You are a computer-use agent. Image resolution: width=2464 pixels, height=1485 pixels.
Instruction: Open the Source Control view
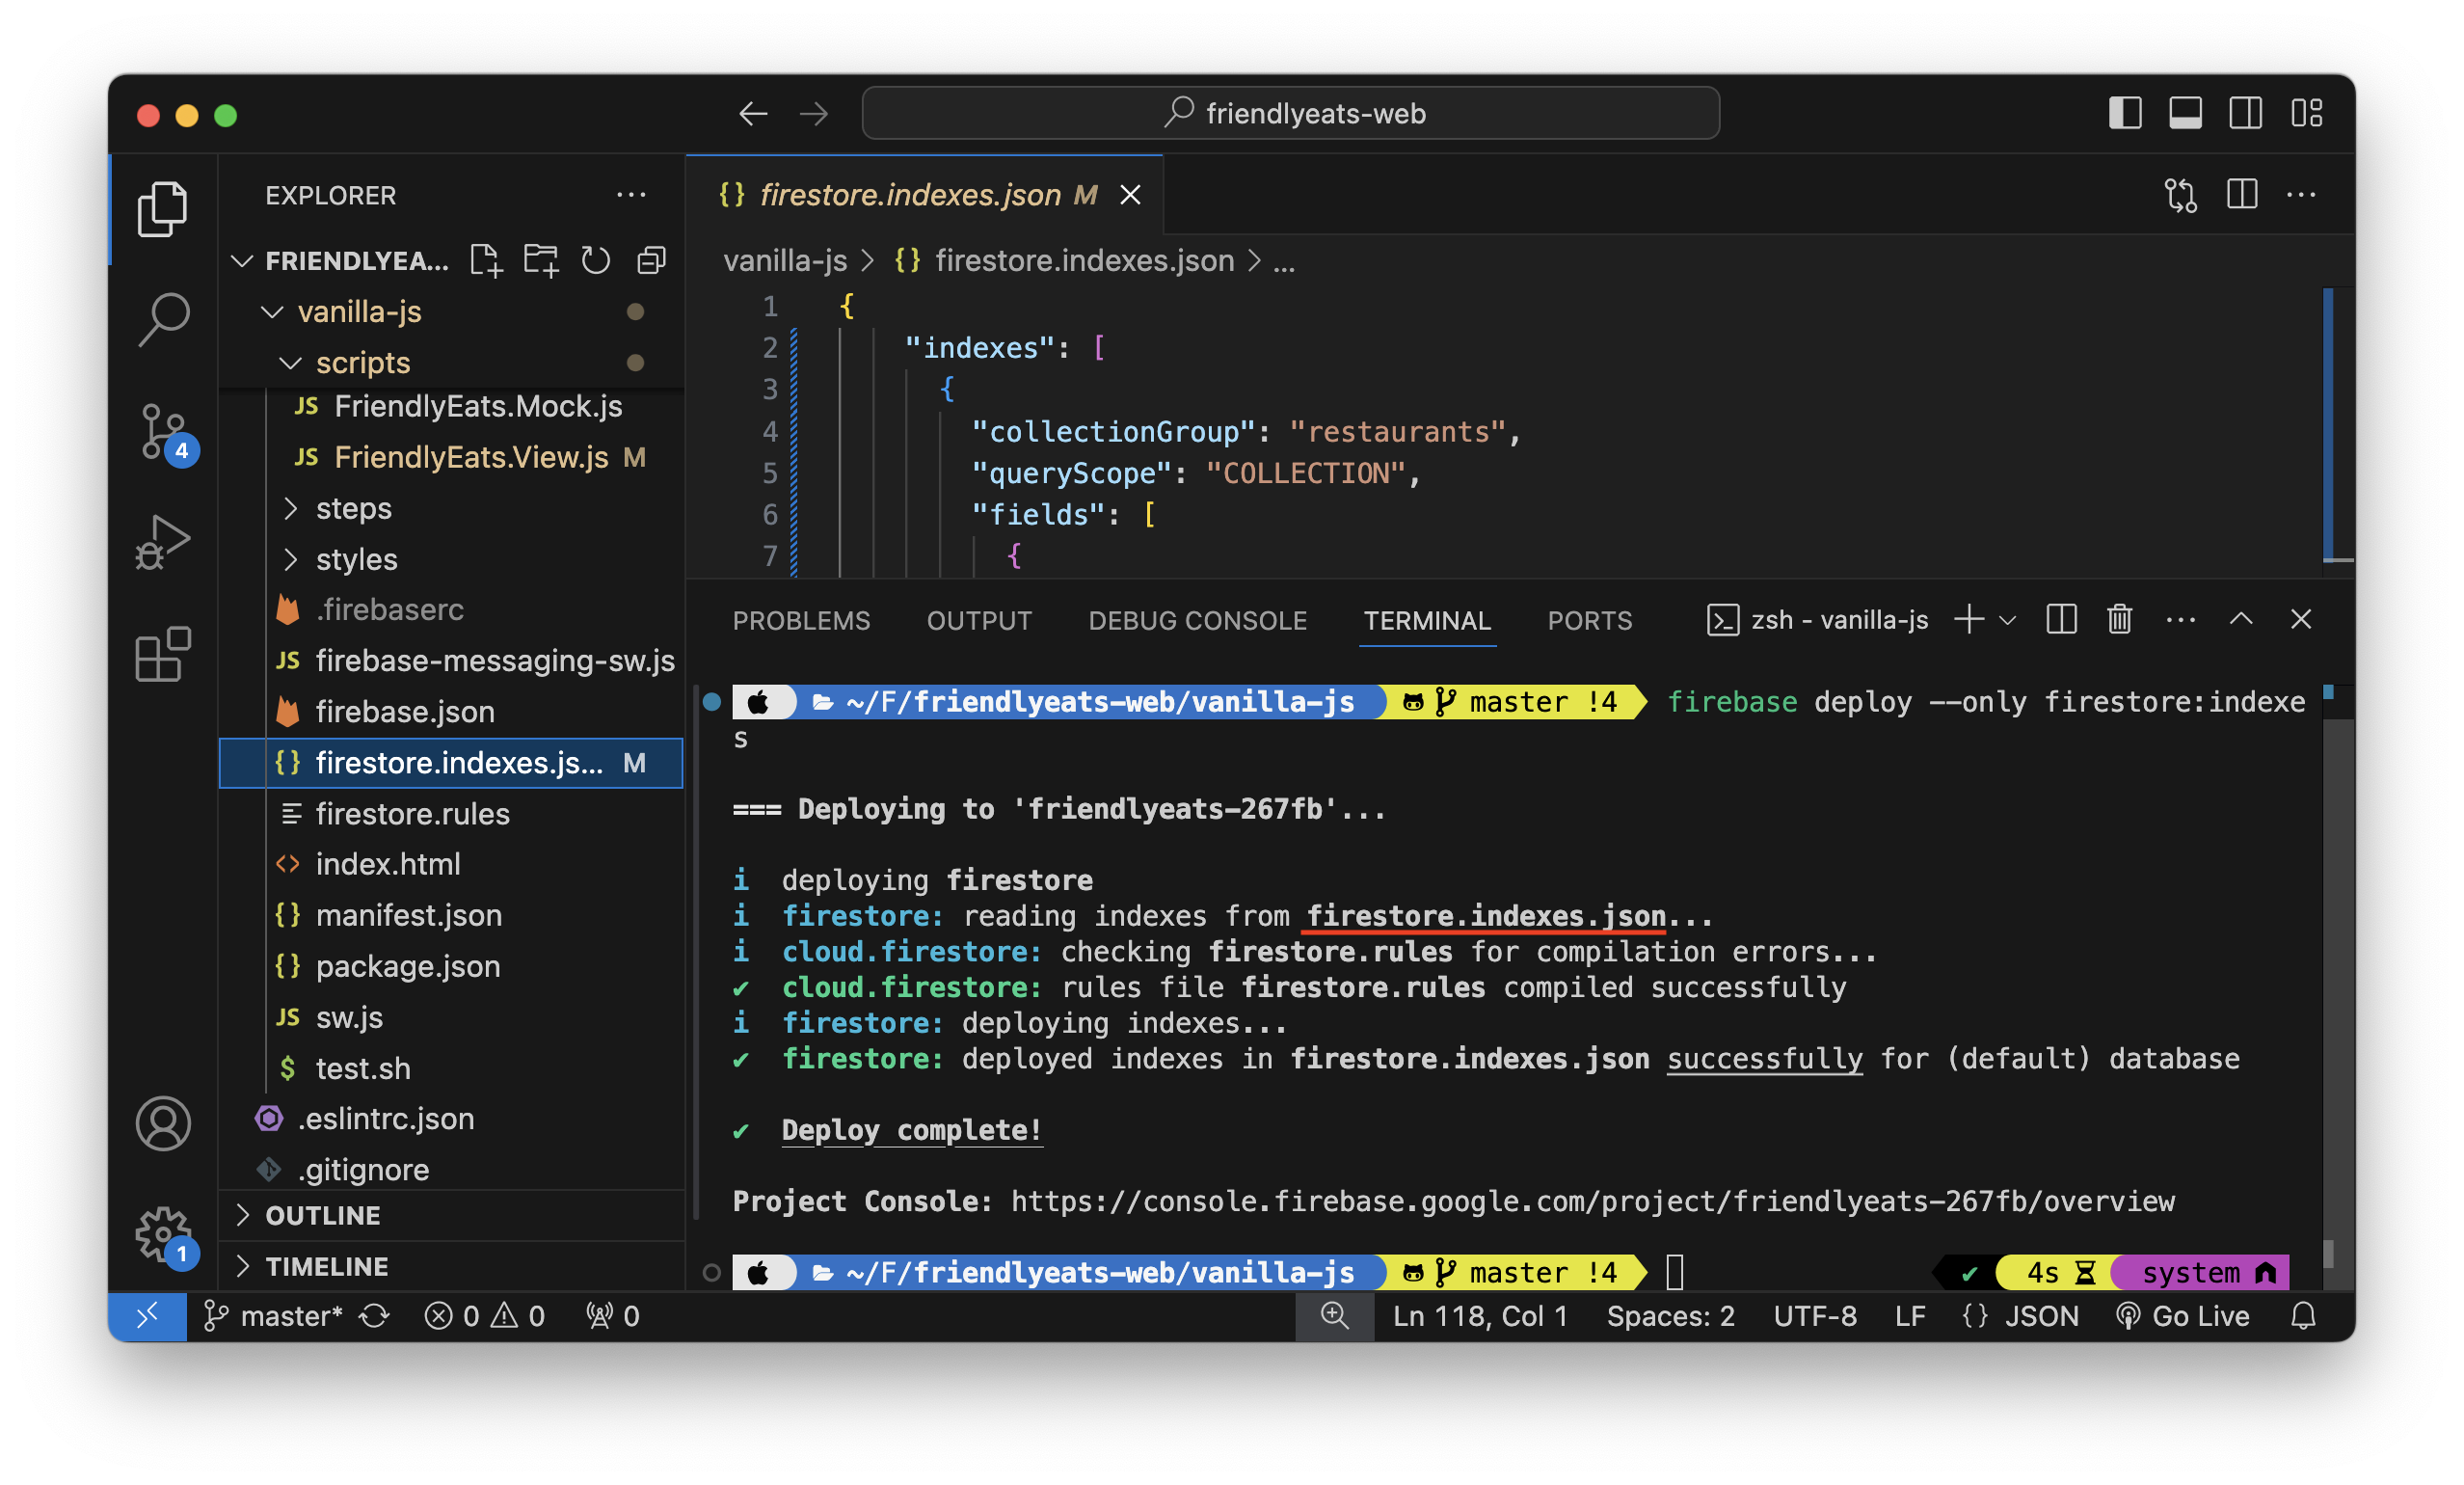pyautogui.click(x=162, y=432)
